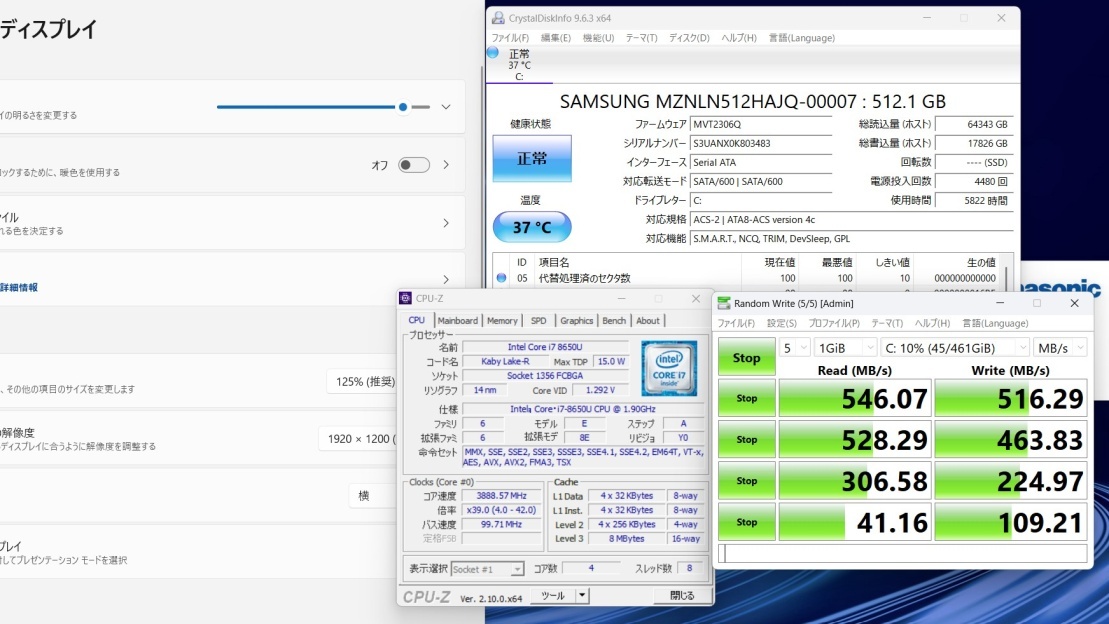Switch to the Mainboard tab in CPU-Z

[x=458, y=320]
